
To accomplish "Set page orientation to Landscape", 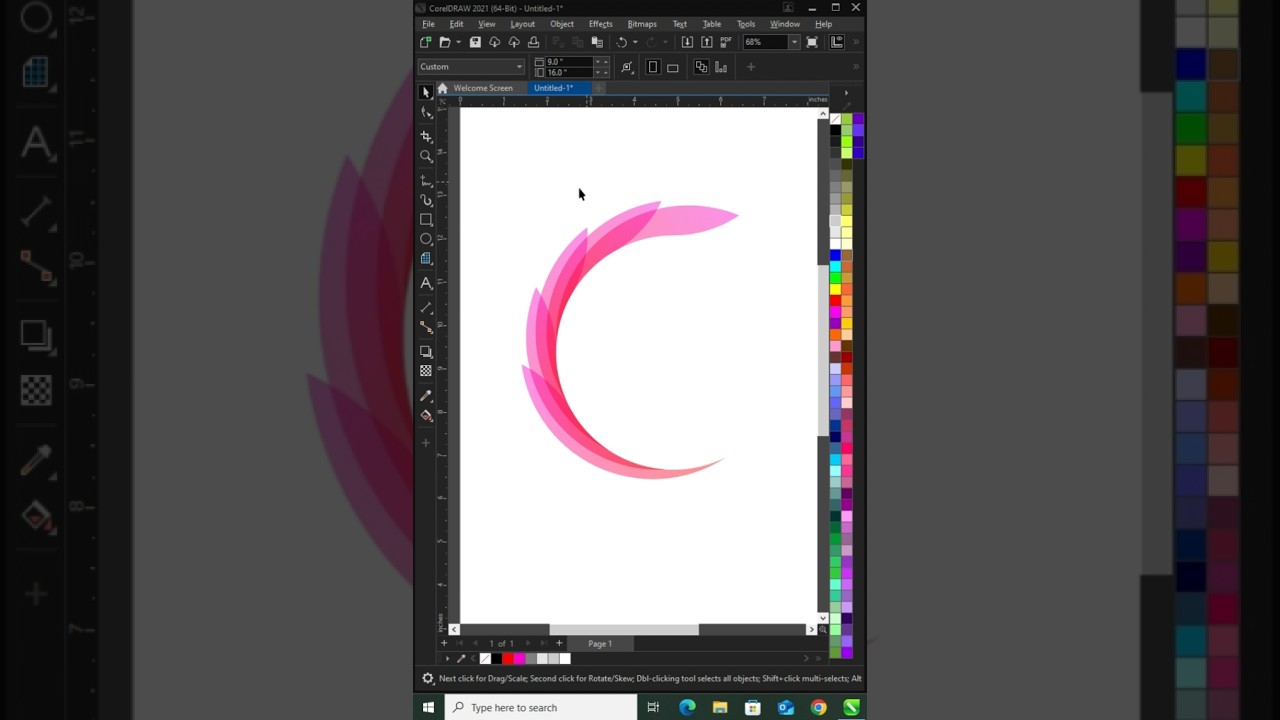I will [x=673, y=67].
